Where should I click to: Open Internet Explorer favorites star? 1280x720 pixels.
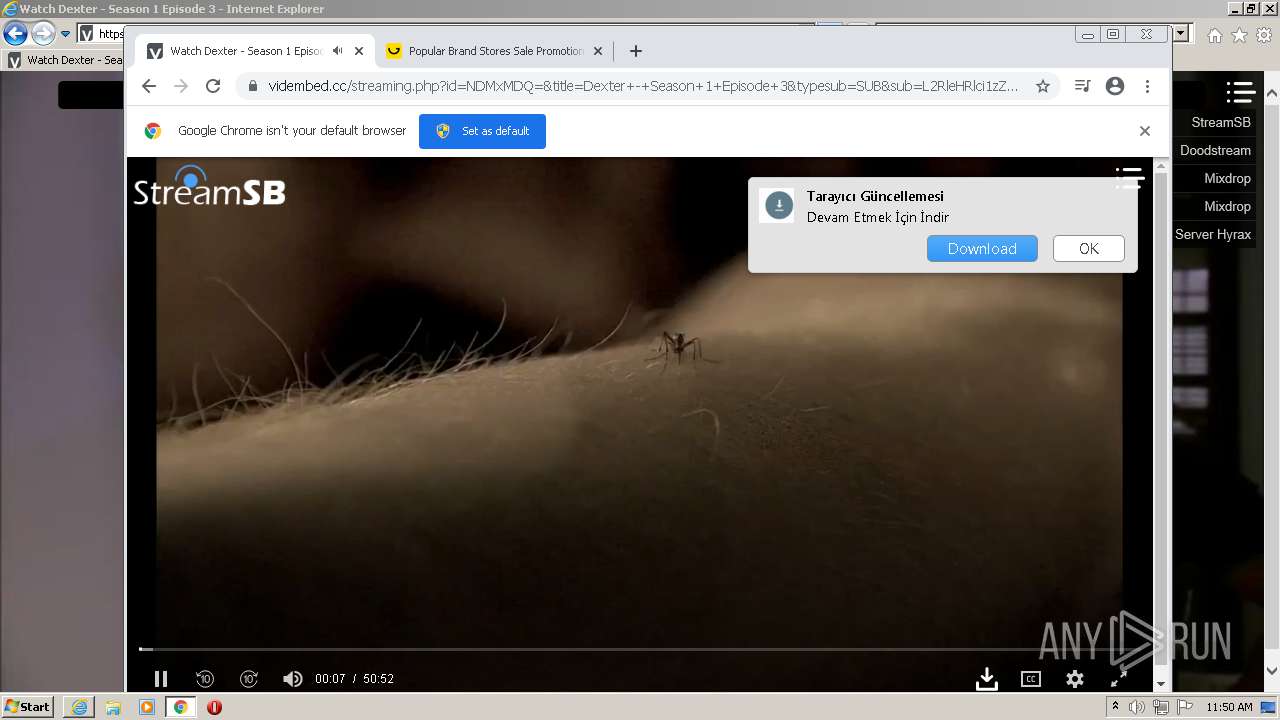[x=1239, y=35]
